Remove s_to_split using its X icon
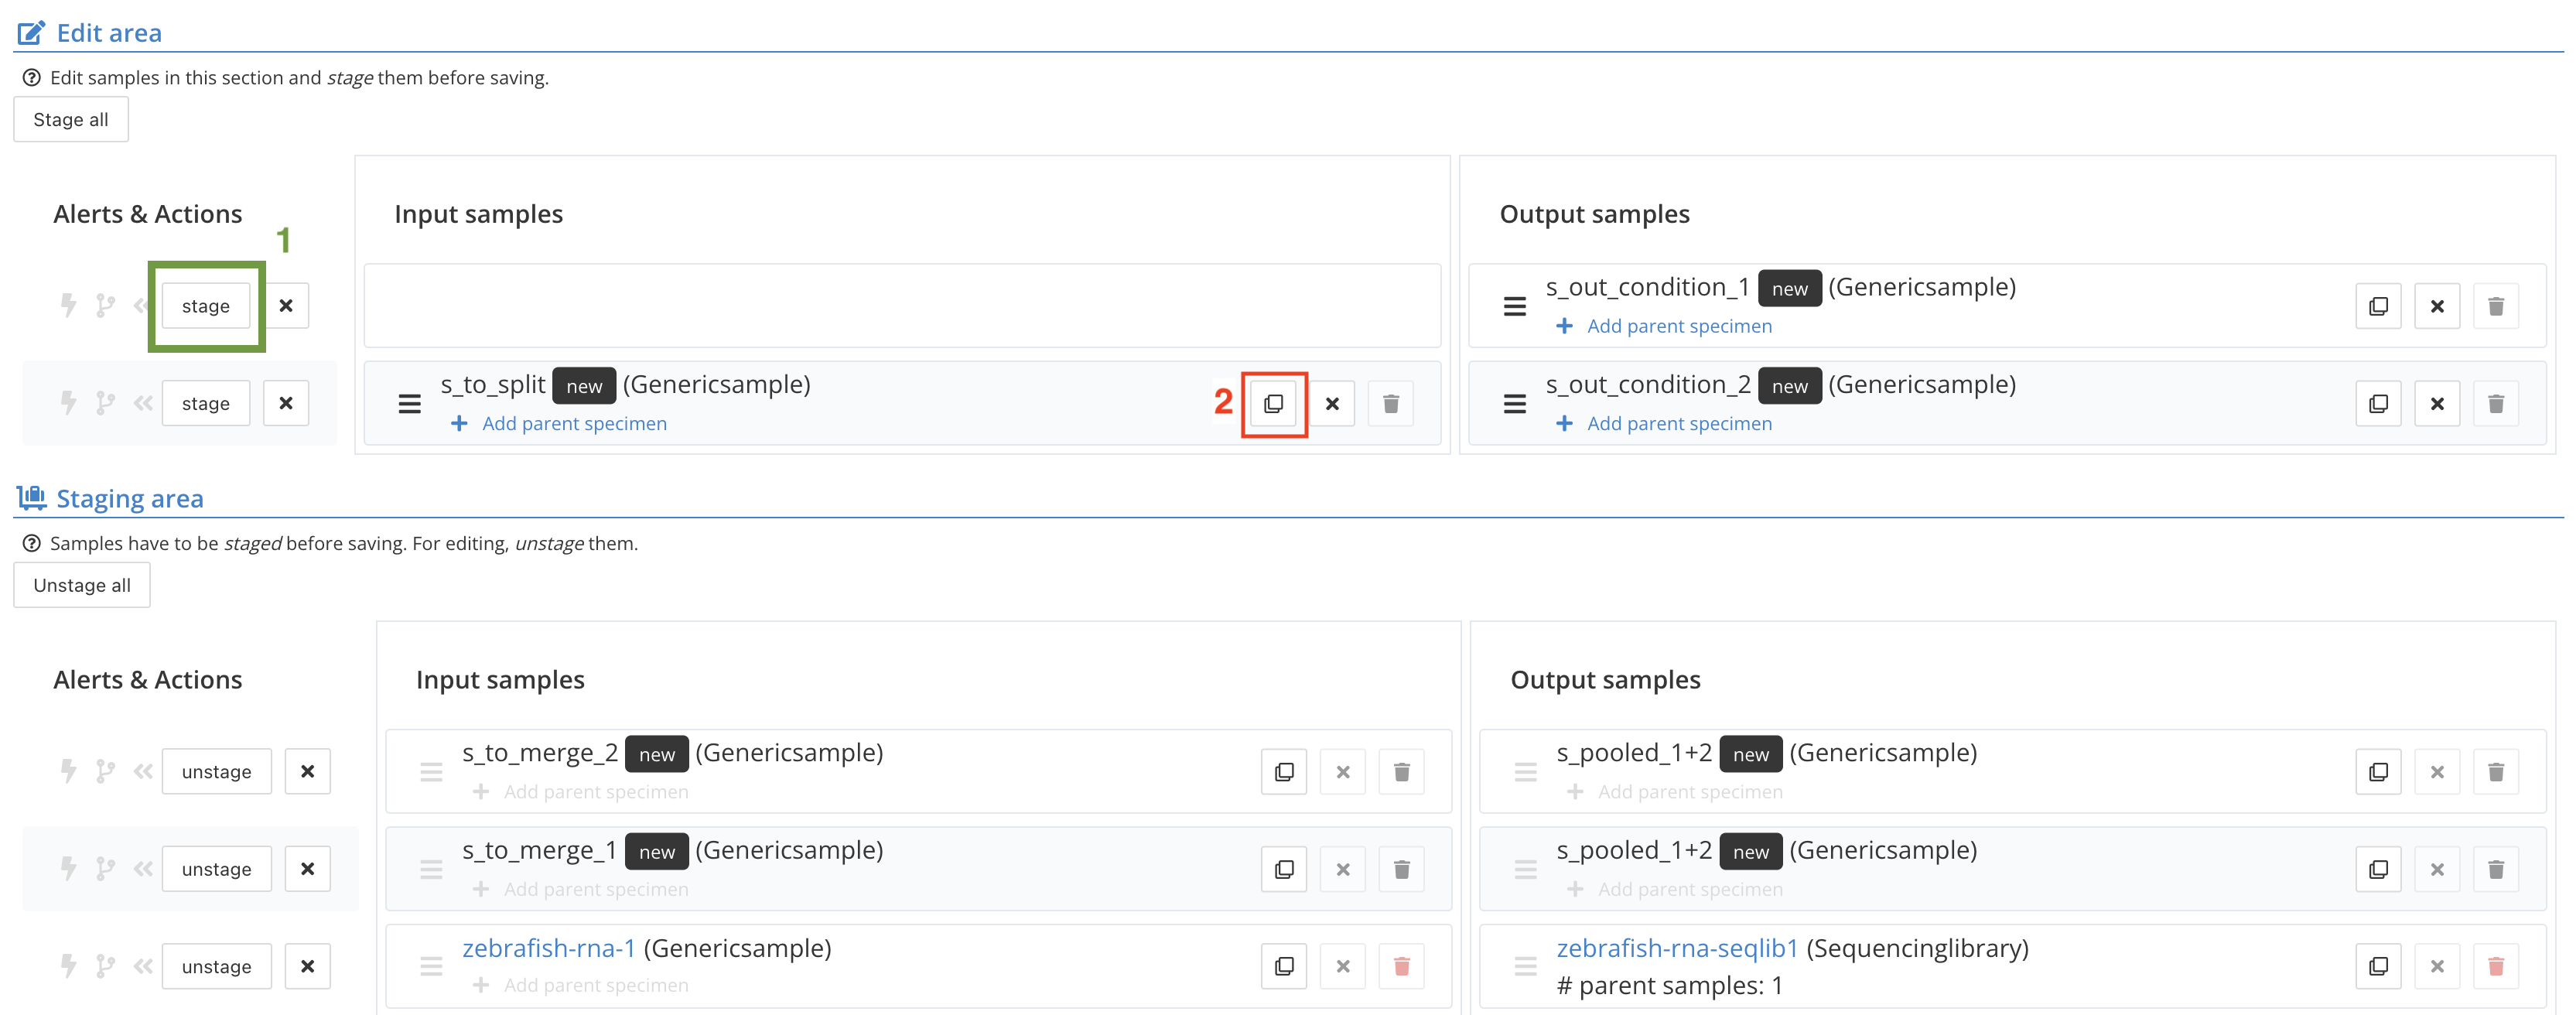The height and width of the screenshot is (1015, 2576). [1332, 404]
